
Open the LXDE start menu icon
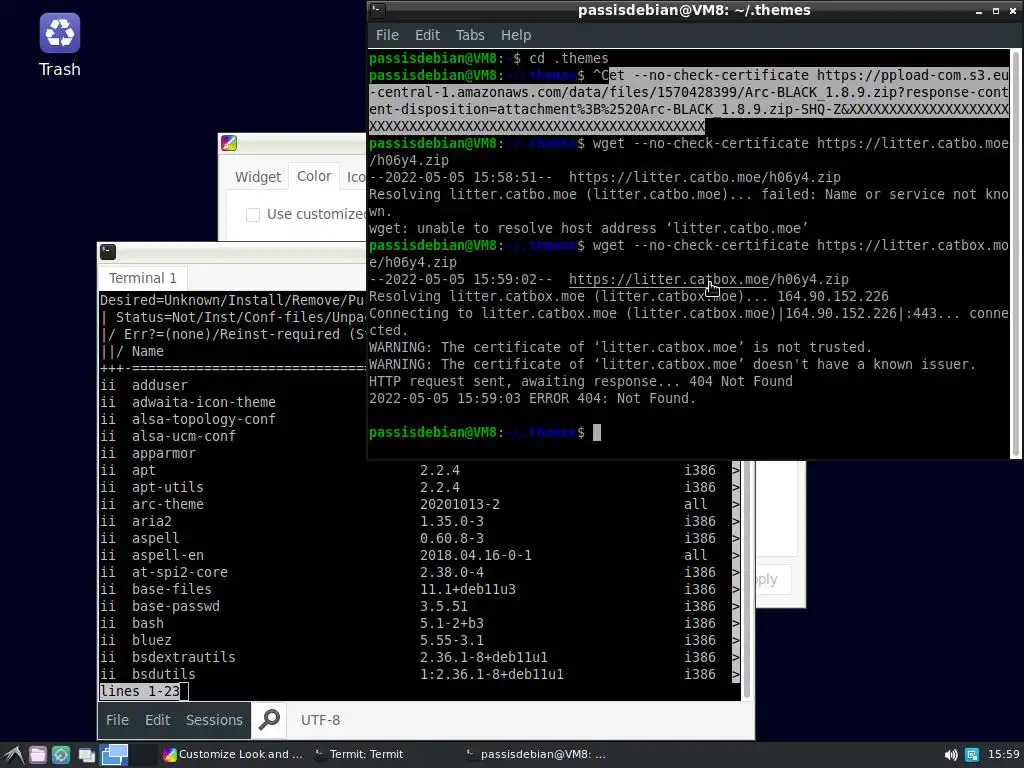(x=13, y=755)
